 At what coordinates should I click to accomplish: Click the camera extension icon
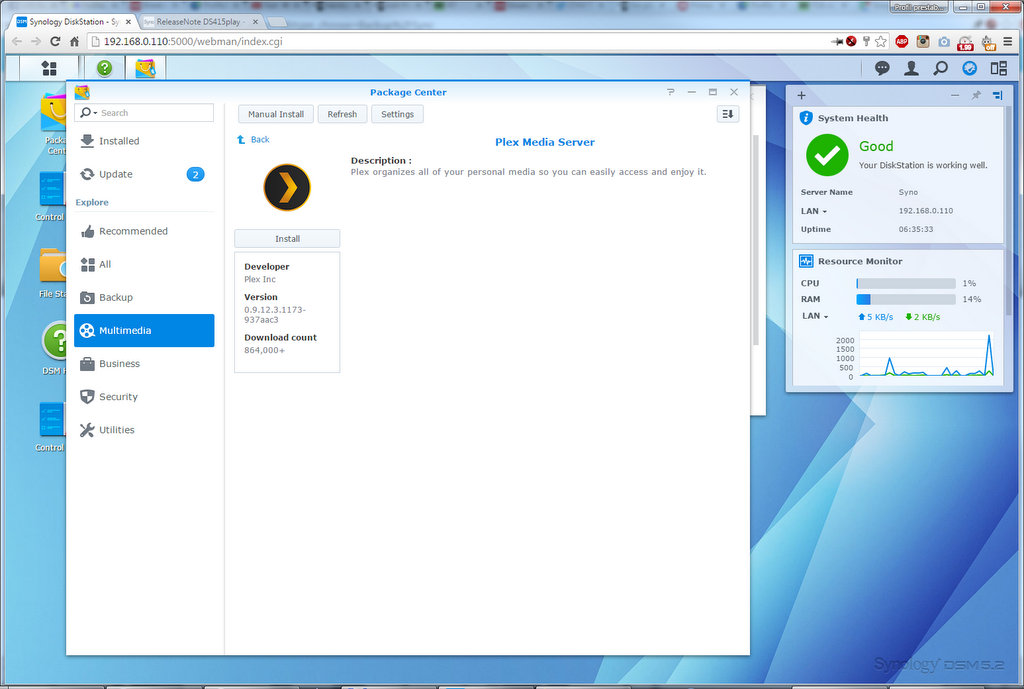tap(944, 41)
